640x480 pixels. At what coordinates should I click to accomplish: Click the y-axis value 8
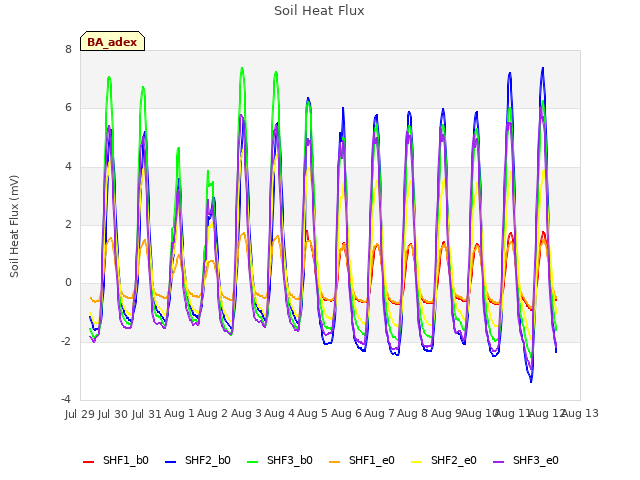point(68,50)
